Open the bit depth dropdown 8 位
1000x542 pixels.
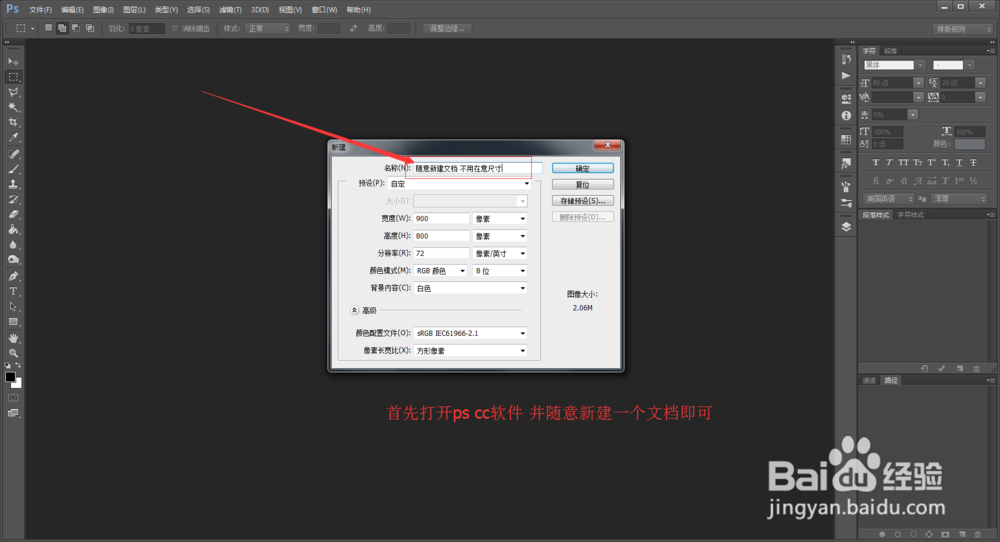(x=500, y=271)
